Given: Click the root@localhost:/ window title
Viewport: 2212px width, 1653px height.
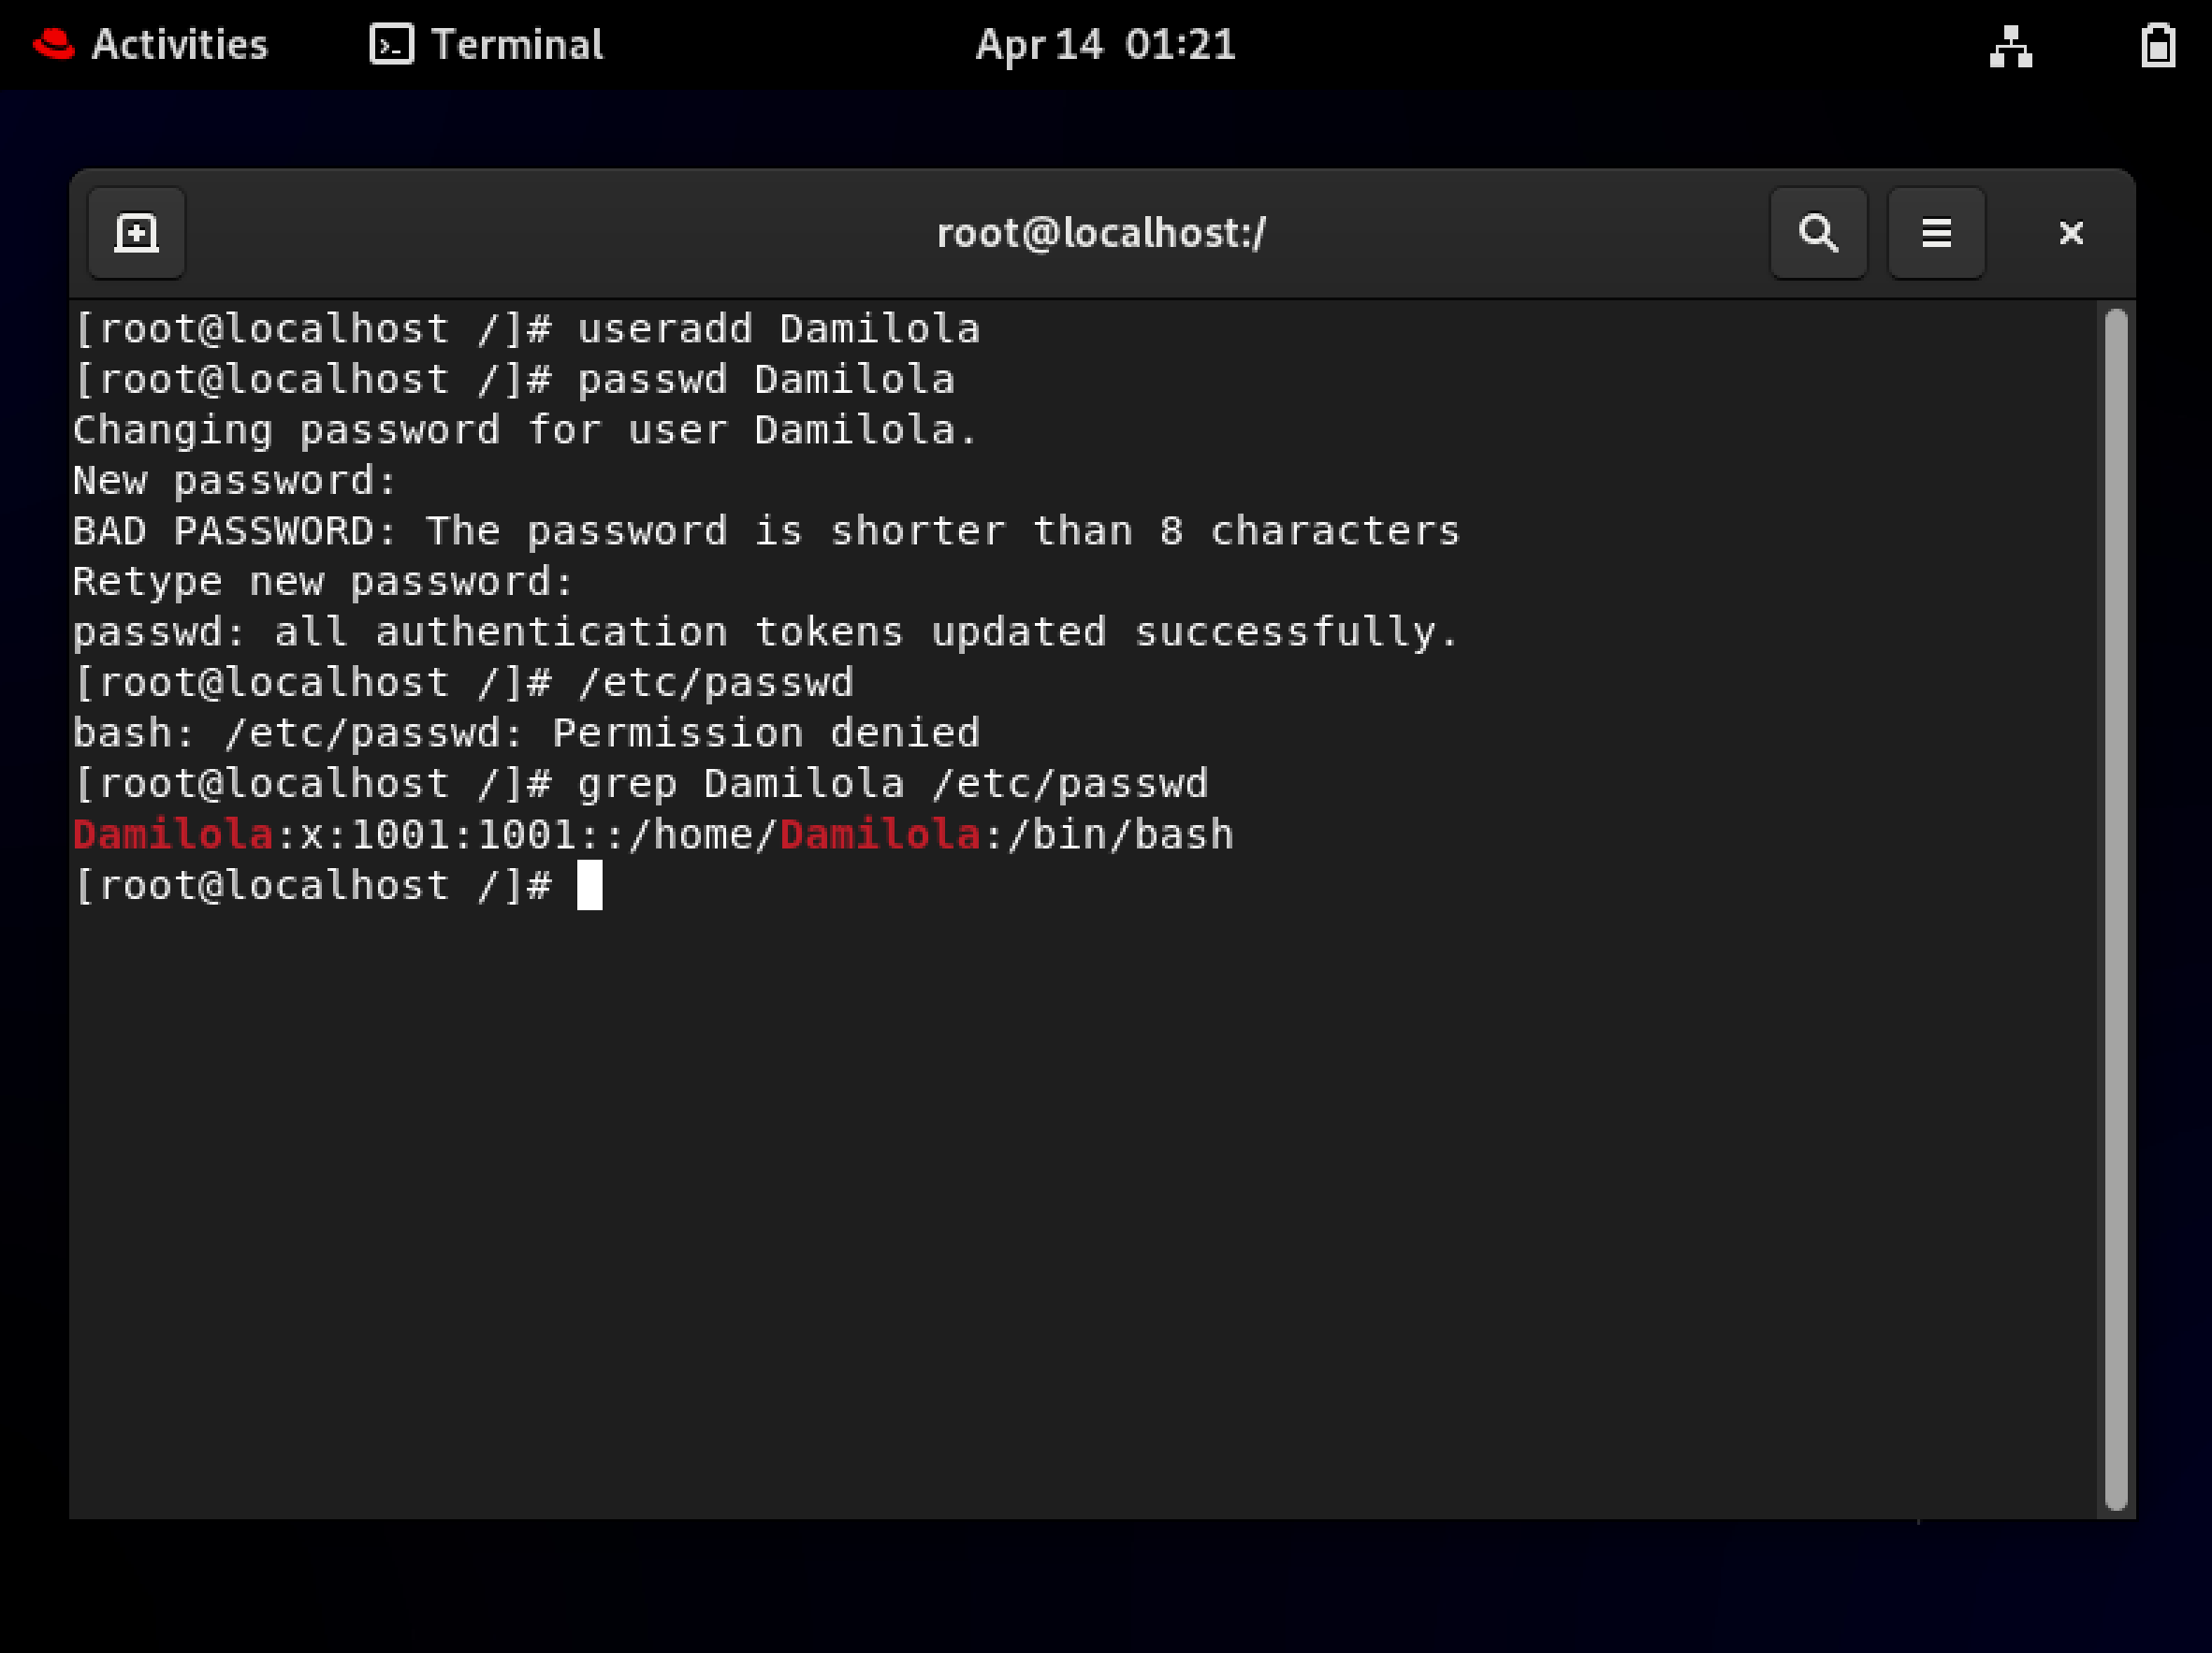Looking at the screenshot, I should [1101, 233].
